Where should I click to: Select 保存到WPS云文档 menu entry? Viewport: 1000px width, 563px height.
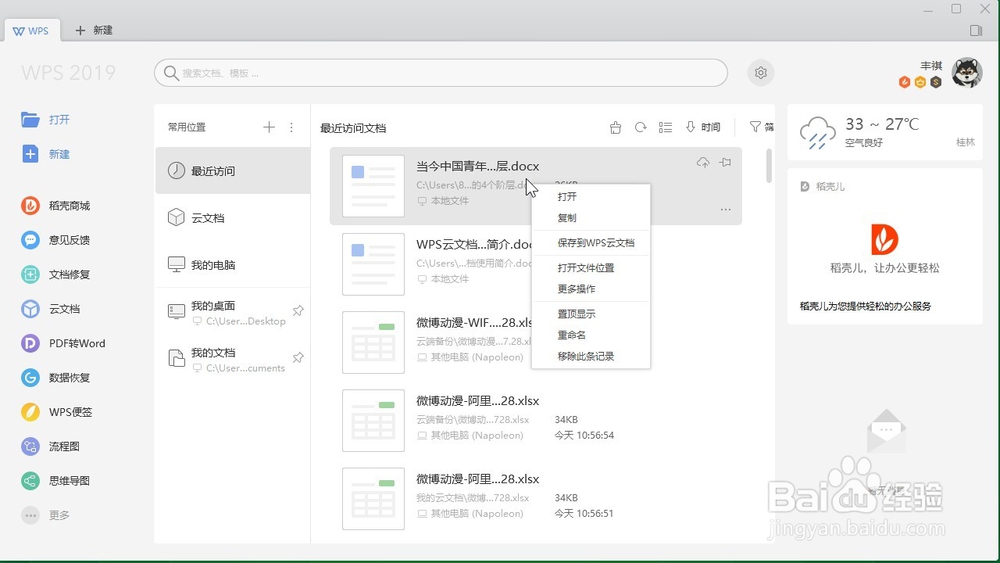pyautogui.click(x=591, y=243)
